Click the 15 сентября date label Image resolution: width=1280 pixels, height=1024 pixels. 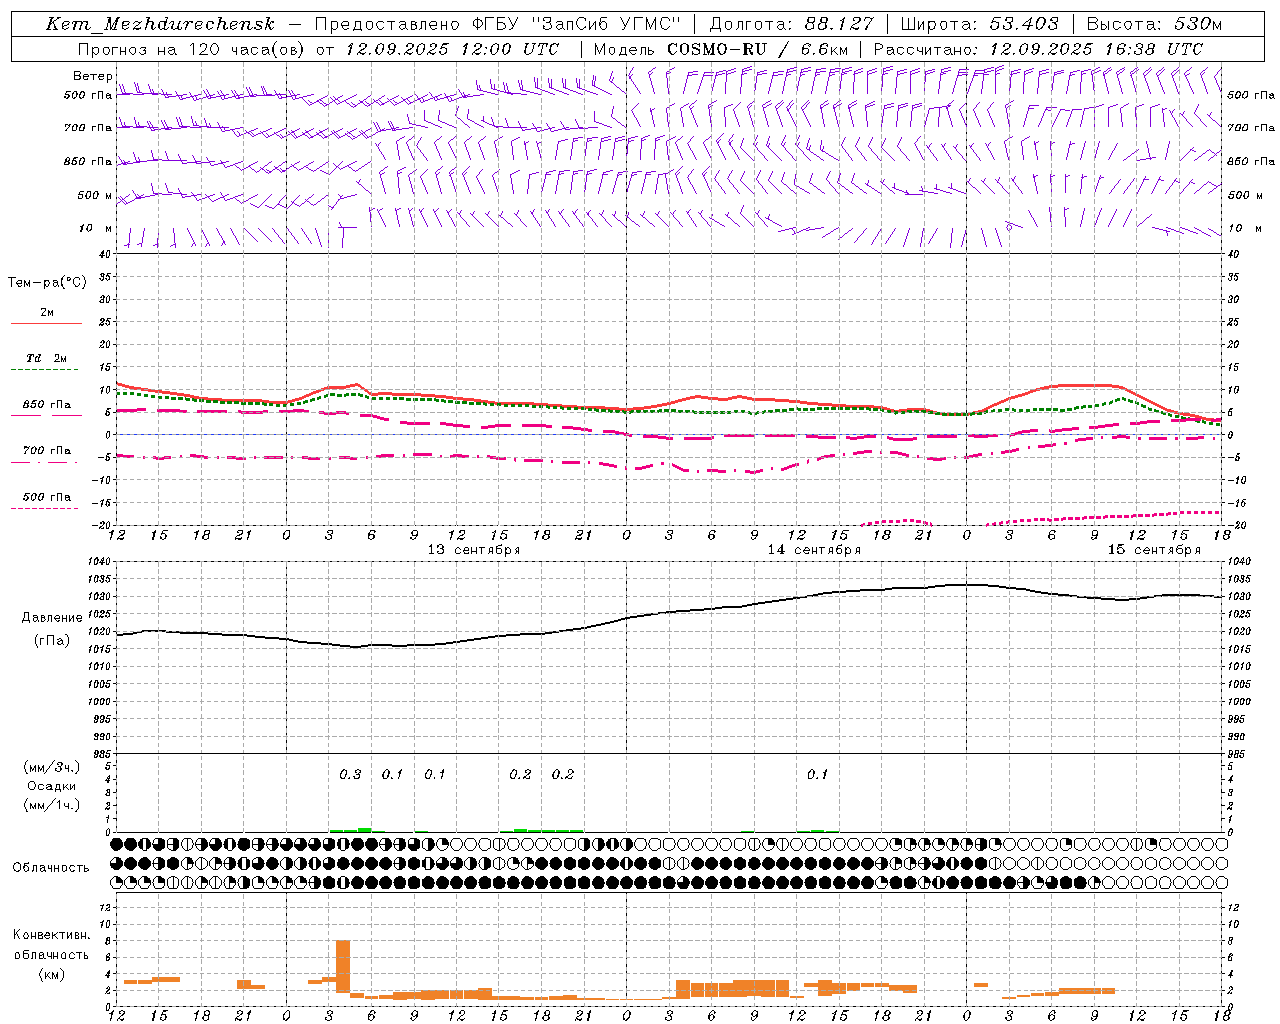(x=1154, y=550)
